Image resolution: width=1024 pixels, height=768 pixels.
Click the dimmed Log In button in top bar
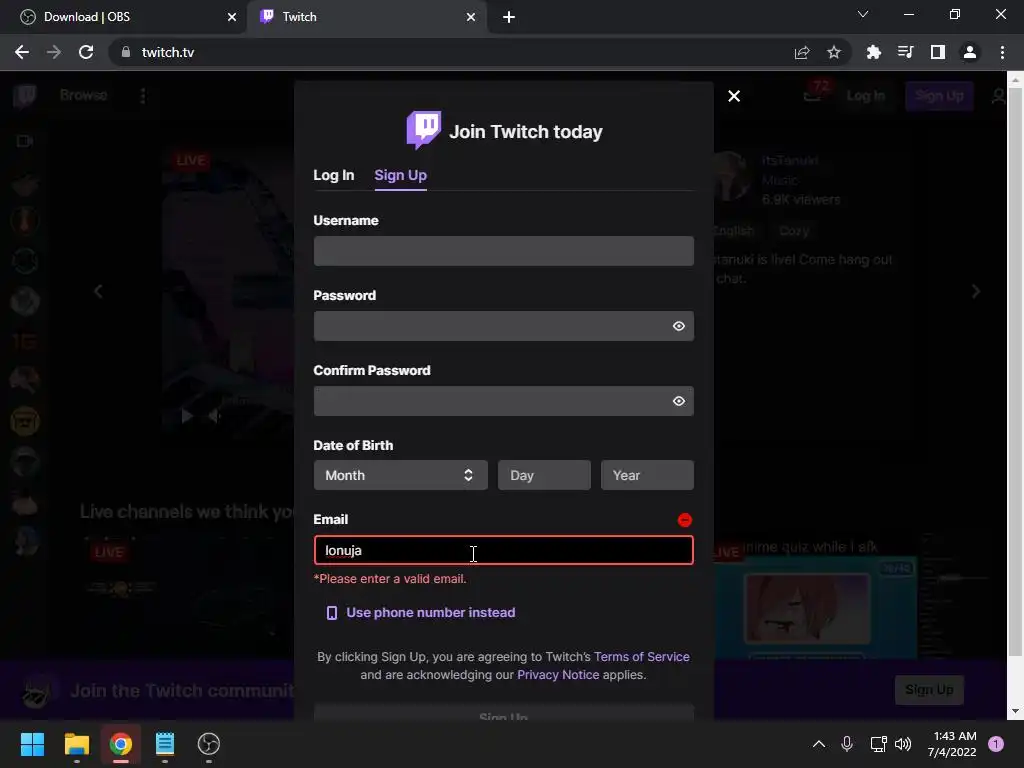coord(865,96)
